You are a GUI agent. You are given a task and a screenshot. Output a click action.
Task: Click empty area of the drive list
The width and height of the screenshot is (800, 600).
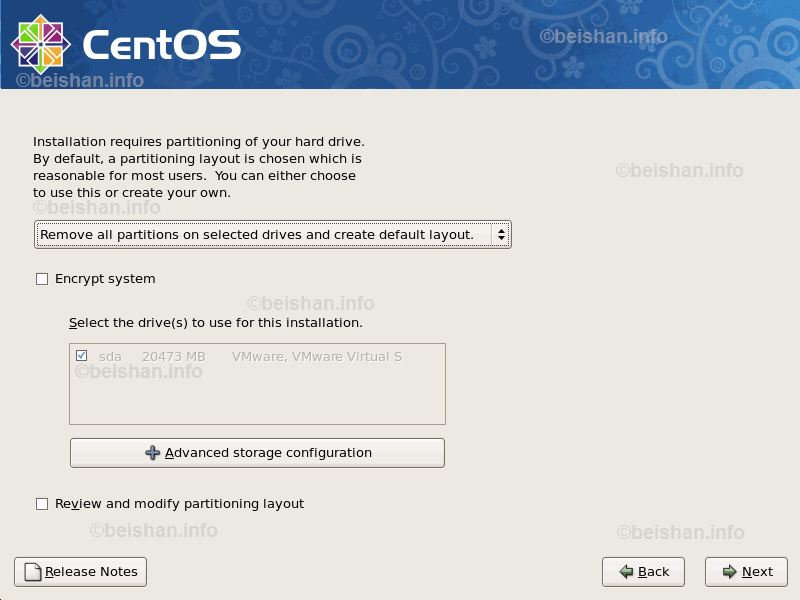point(257,398)
